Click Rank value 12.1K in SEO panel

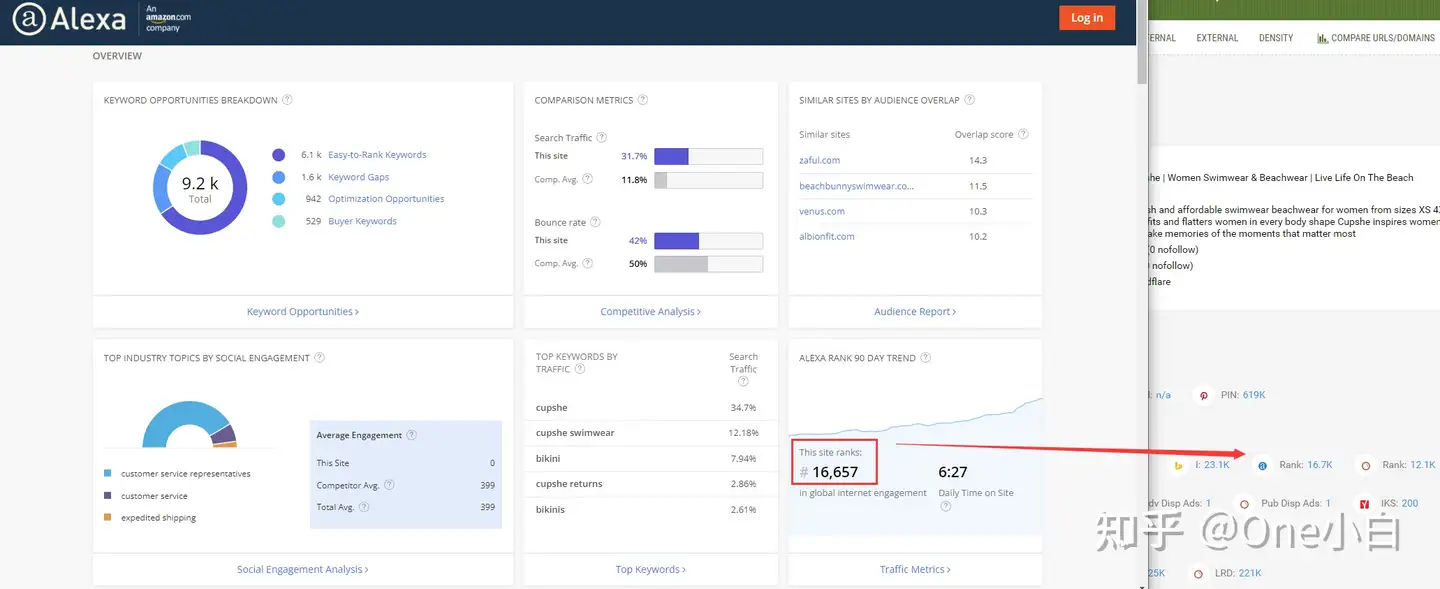(x=1422, y=465)
